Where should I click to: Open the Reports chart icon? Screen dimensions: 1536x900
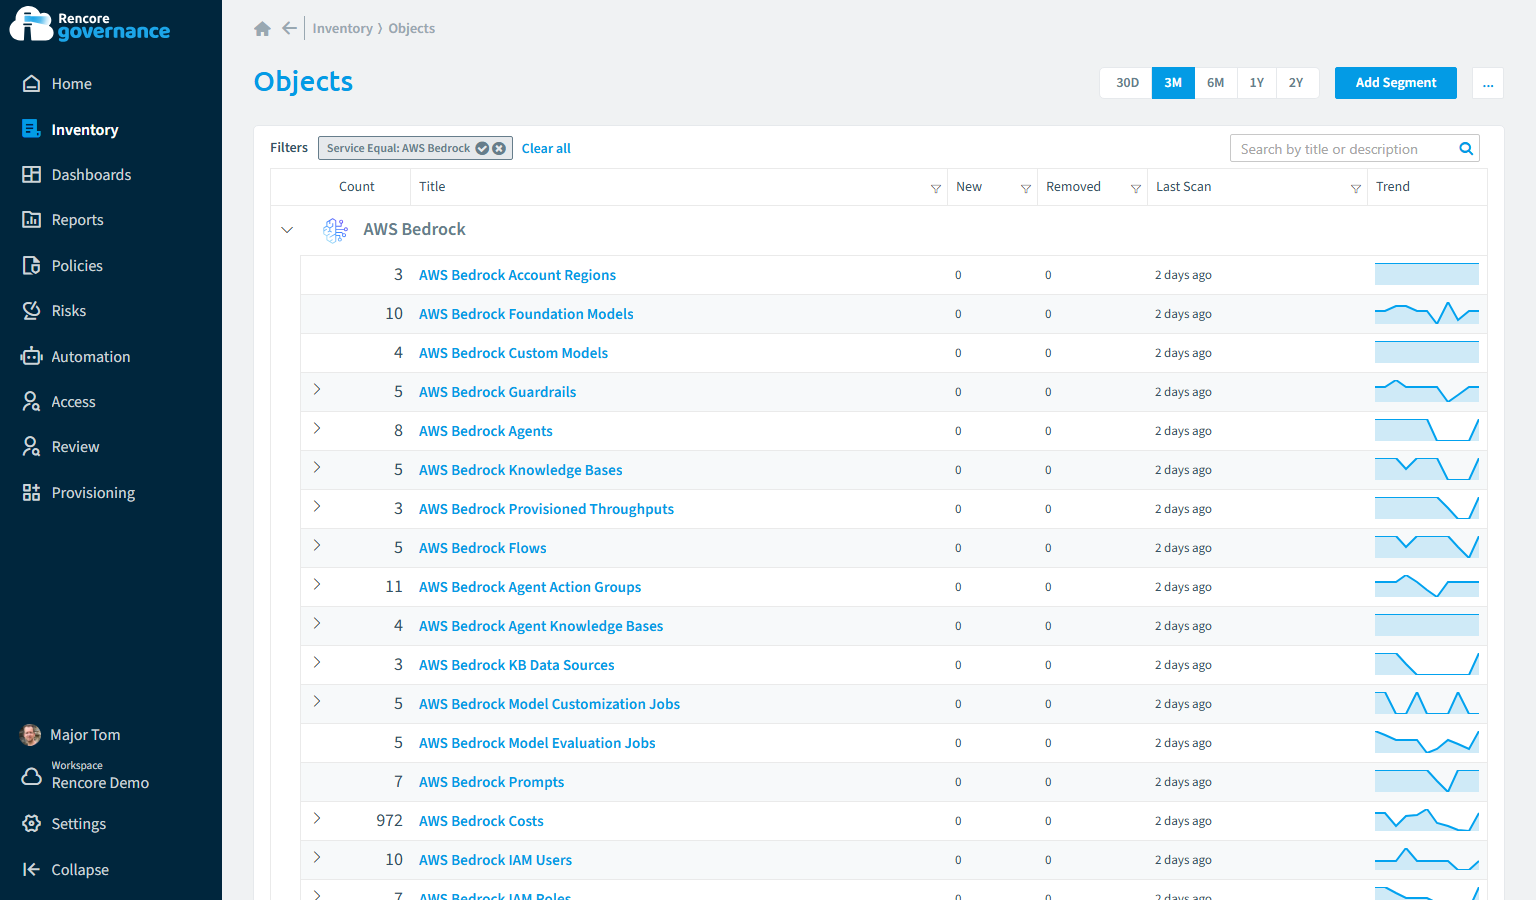click(x=32, y=220)
